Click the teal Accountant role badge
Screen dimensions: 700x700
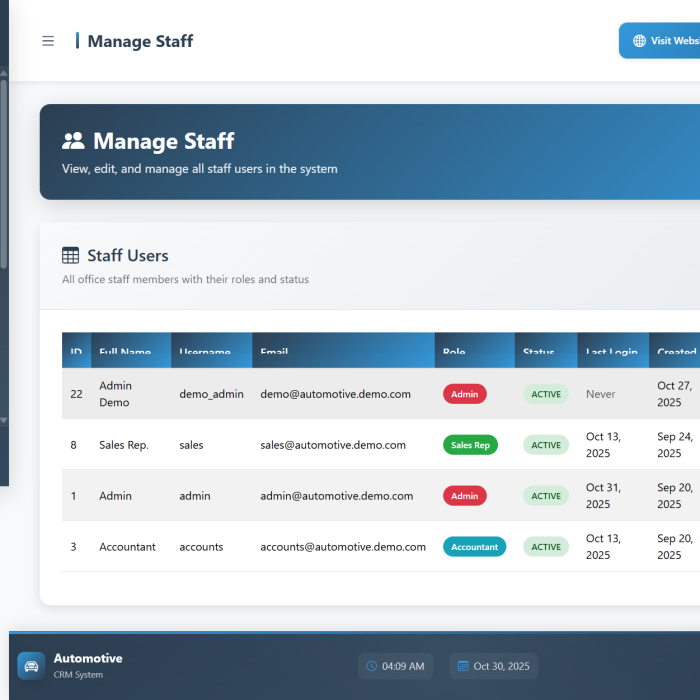click(x=474, y=547)
